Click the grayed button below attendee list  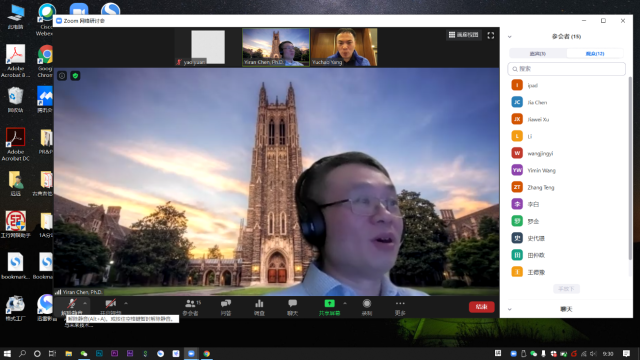(x=566, y=289)
